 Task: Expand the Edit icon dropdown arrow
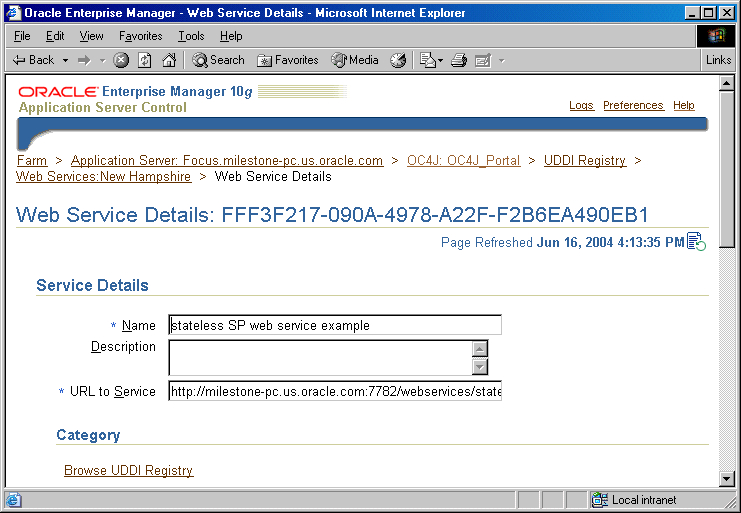[x=502, y=60]
